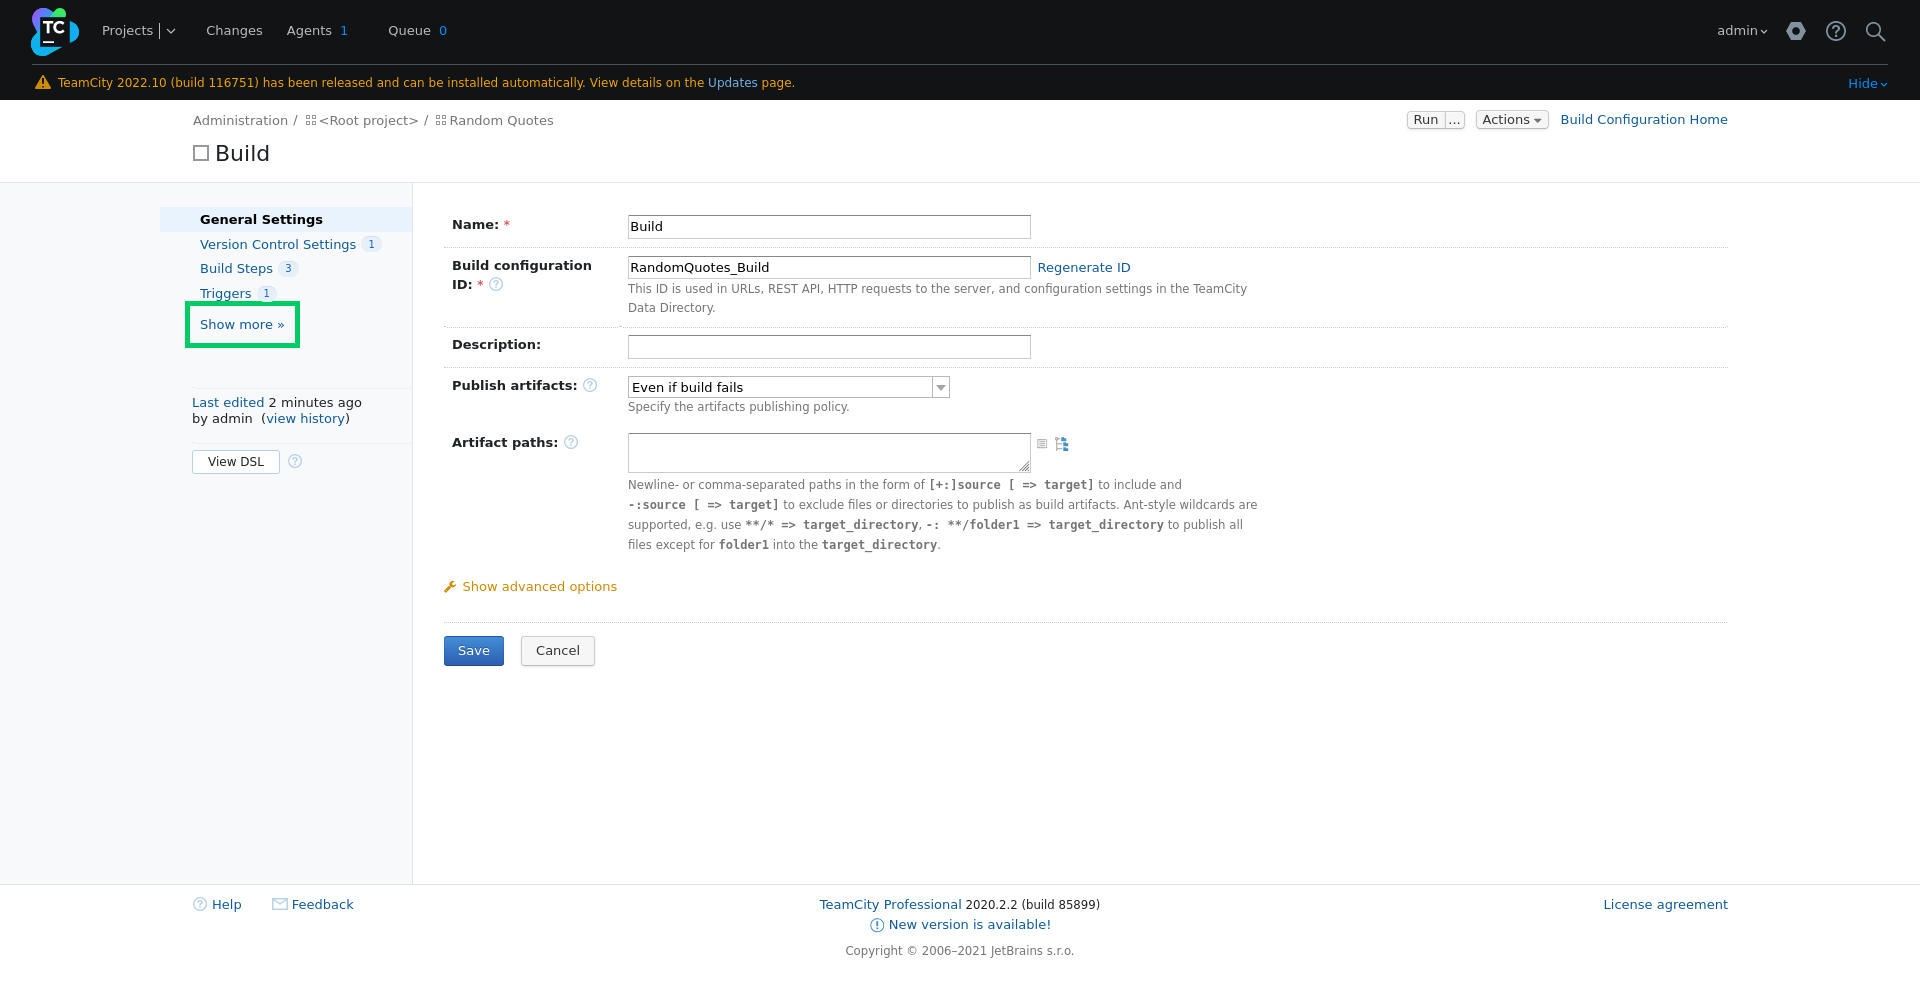Click the TeamCity Professional link
1920x995 pixels.
tap(890, 904)
